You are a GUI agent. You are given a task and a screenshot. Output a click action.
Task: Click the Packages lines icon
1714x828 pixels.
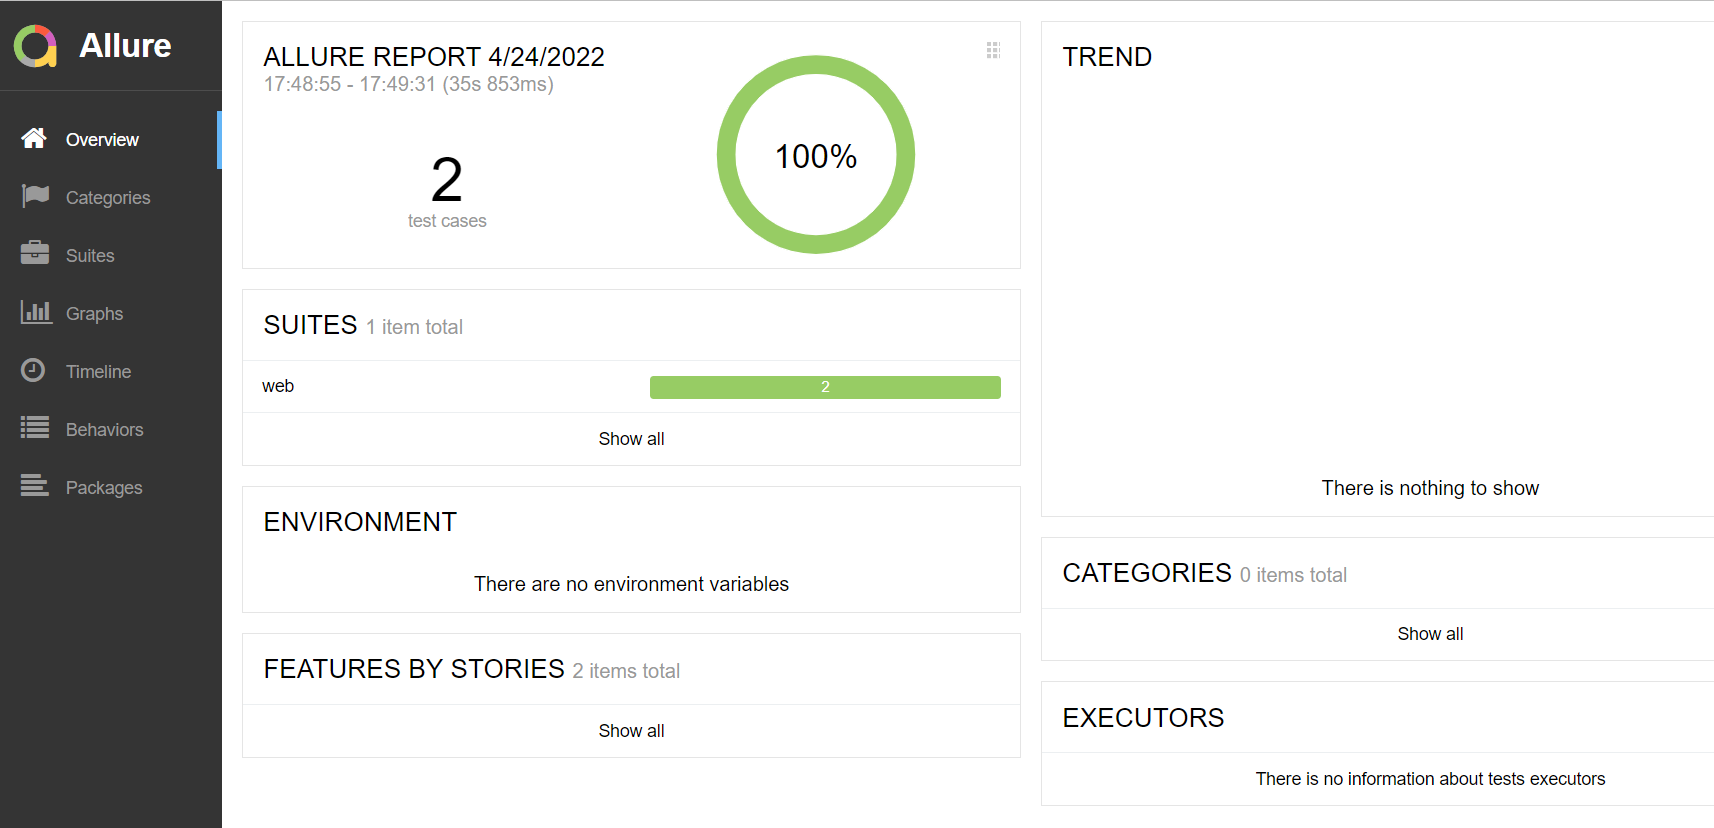(35, 486)
